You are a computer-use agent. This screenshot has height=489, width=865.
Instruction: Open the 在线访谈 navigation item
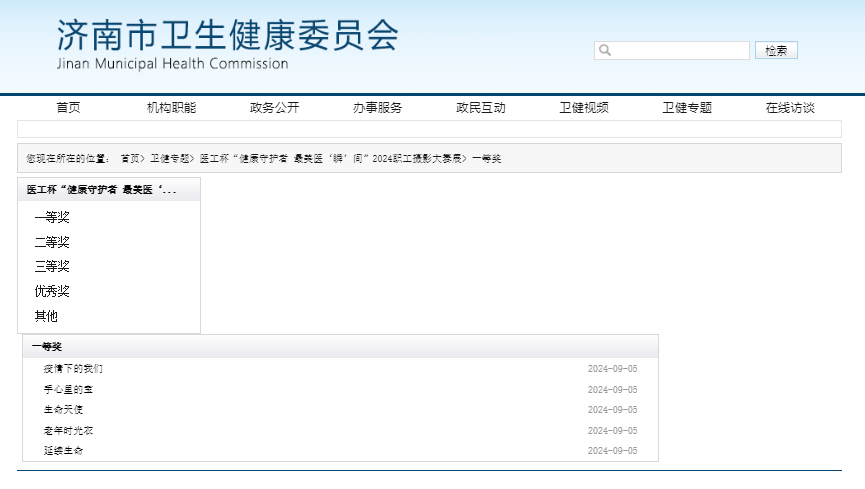790,108
